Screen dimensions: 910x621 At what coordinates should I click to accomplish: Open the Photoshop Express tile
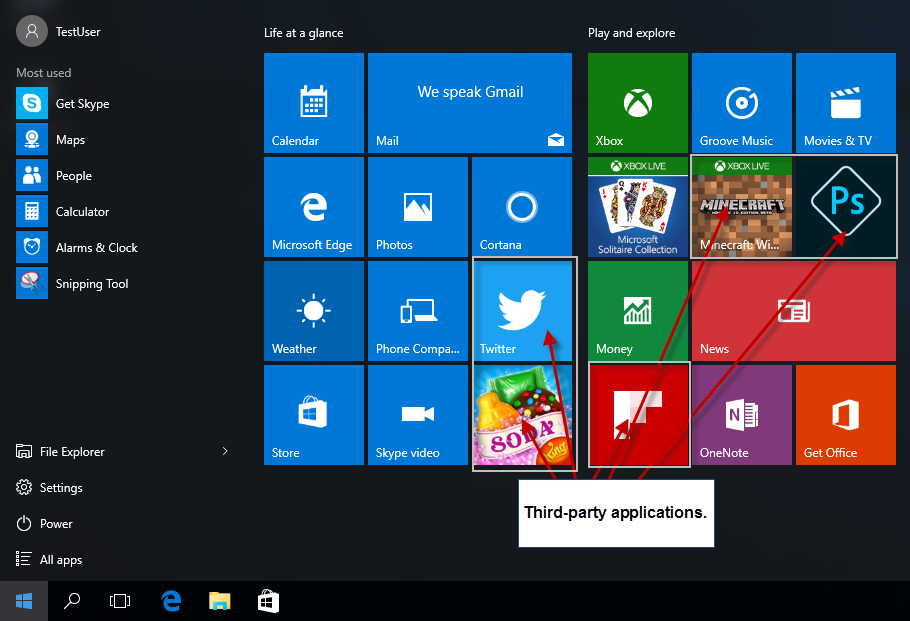(846, 207)
